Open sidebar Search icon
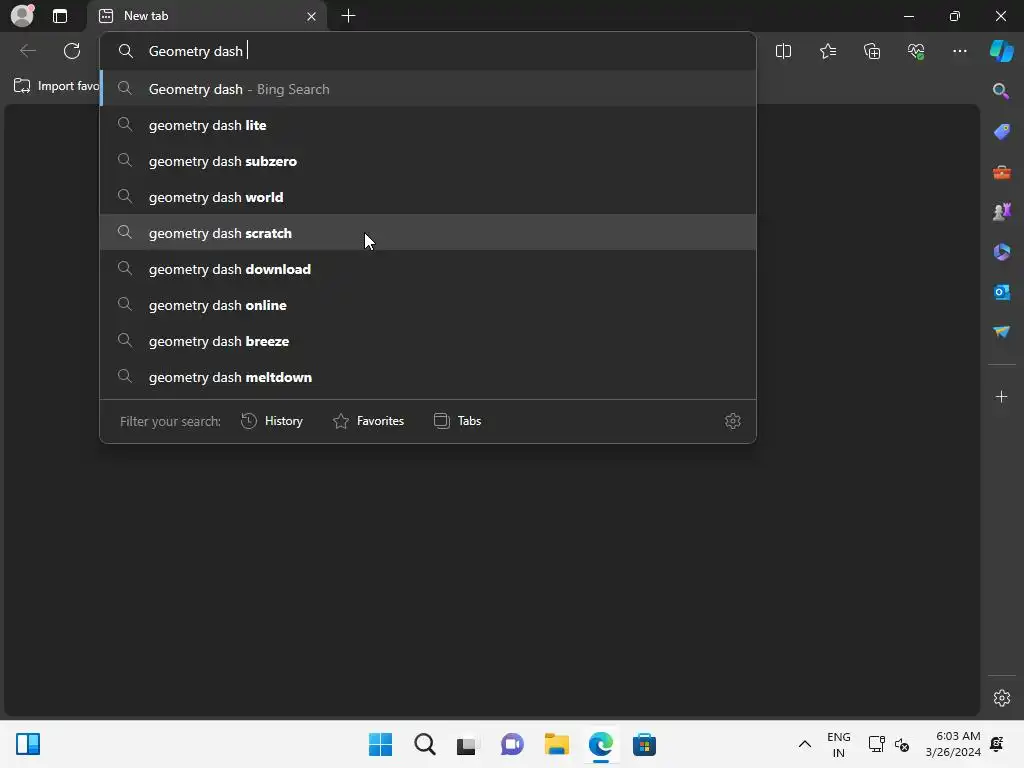The height and width of the screenshot is (768, 1024). click(x=1001, y=91)
